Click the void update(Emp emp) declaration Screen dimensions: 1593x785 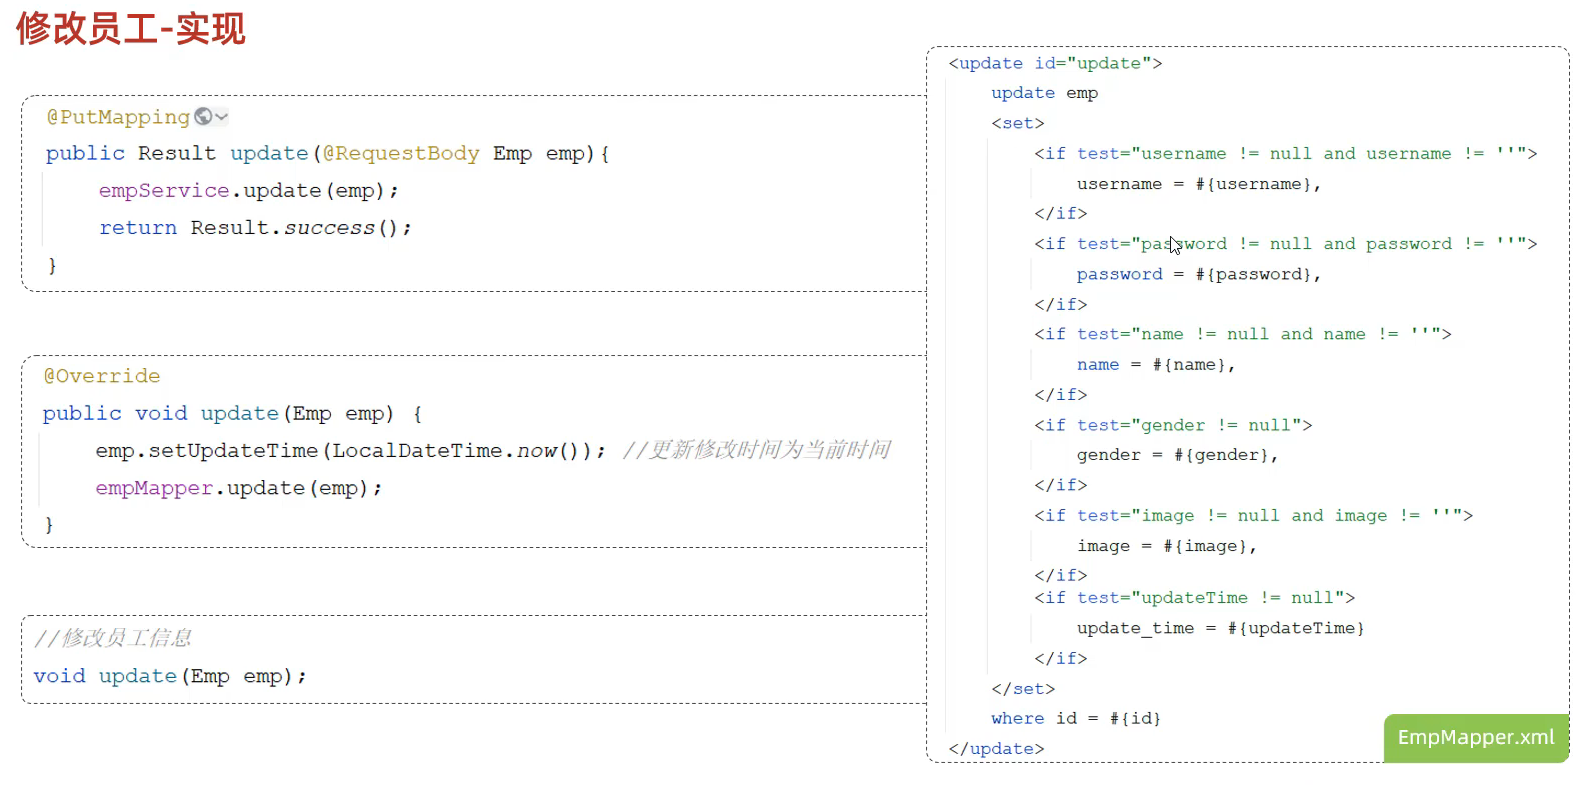[169, 676]
